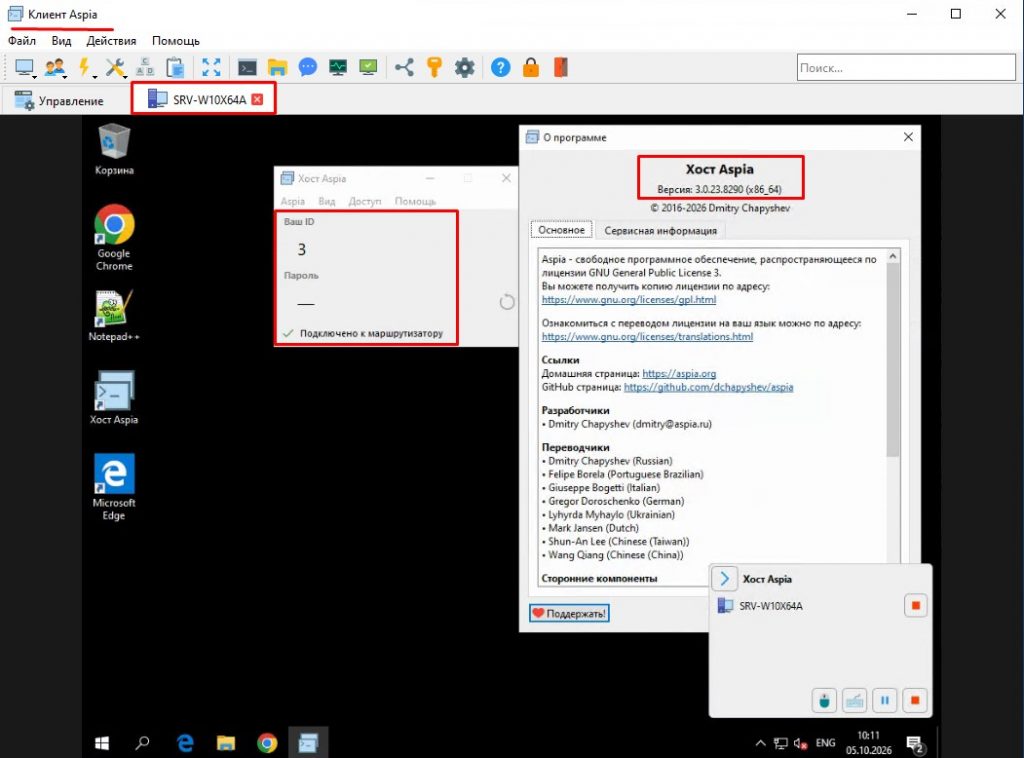Open the gnu.org gpl.html license link
The height and width of the screenshot is (758, 1024).
pyautogui.click(x=629, y=300)
